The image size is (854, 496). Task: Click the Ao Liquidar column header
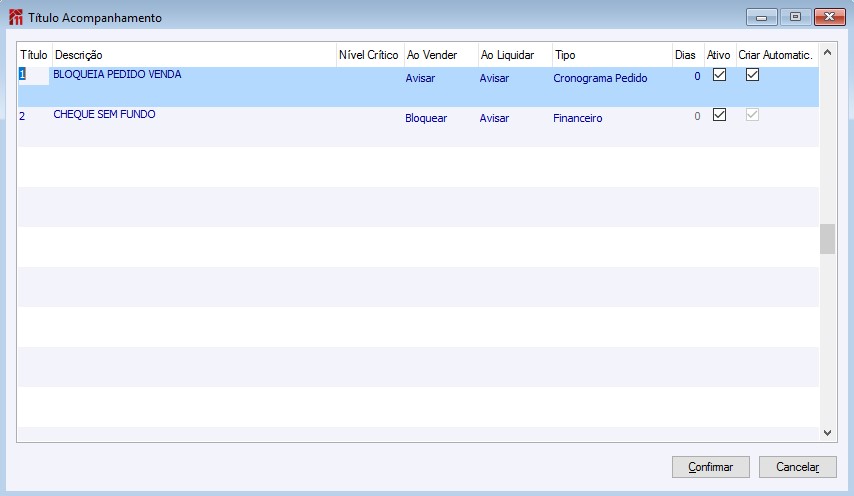coord(515,55)
